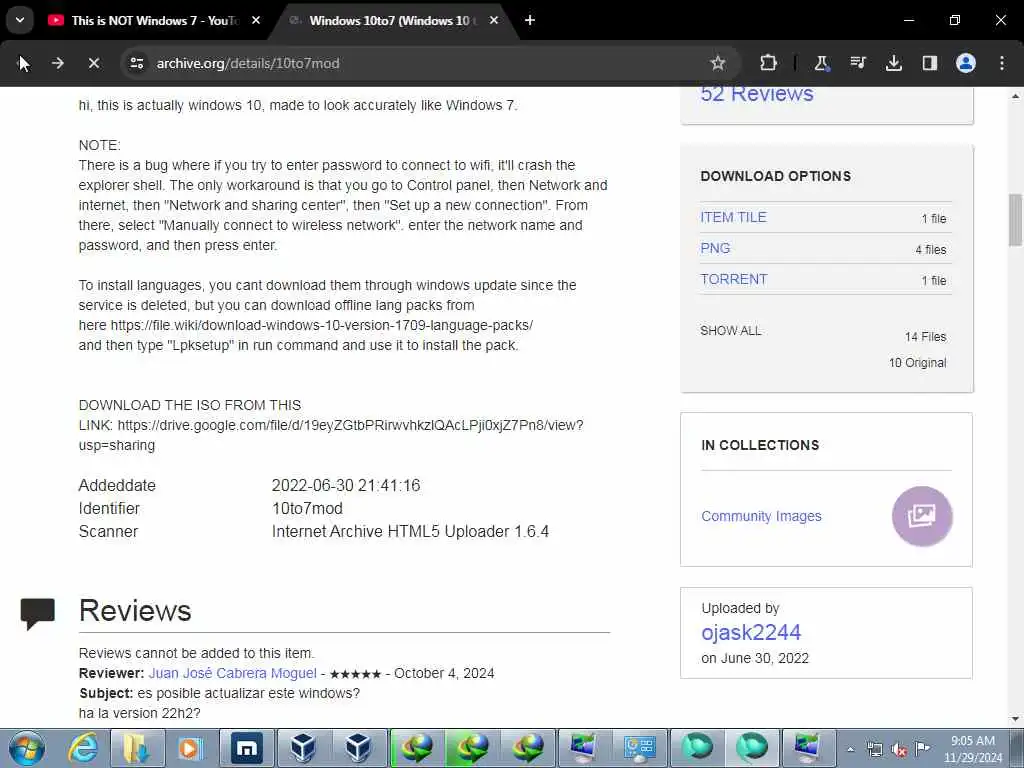Click 'Internet Archive HTML5 Uploader 1.6.4' text
This screenshot has width=1024, height=768.
[x=410, y=532]
